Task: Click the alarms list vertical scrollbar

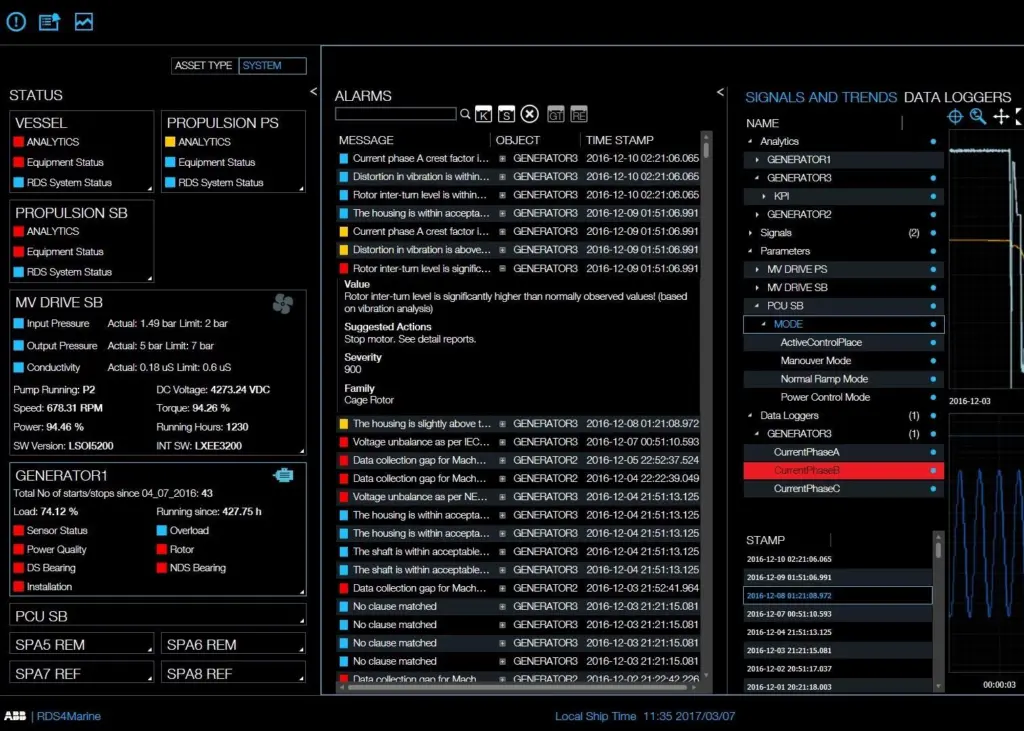Action: click(706, 405)
